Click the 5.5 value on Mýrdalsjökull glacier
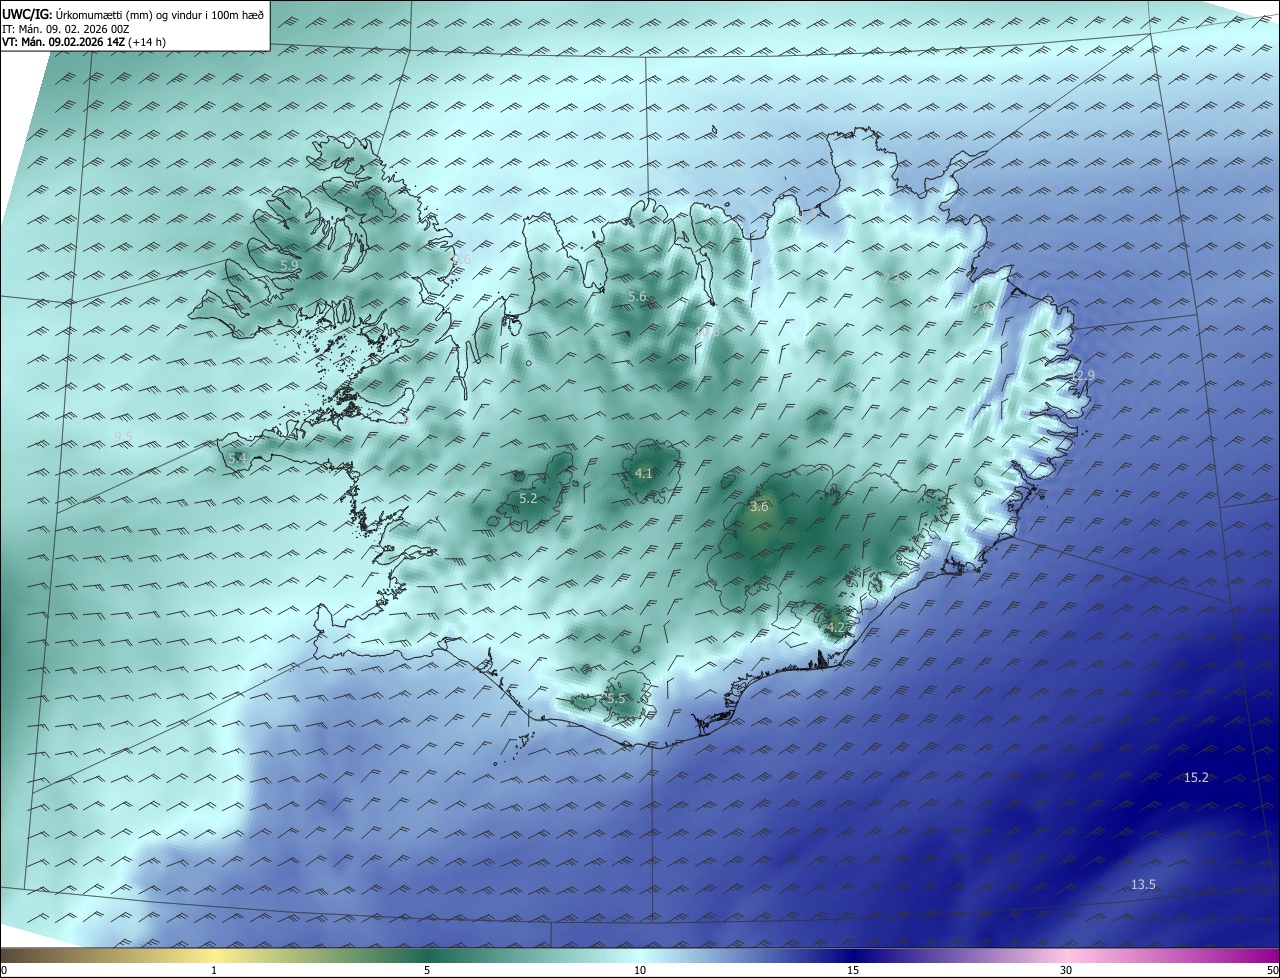This screenshot has width=1280, height=978. click(616, 698)
